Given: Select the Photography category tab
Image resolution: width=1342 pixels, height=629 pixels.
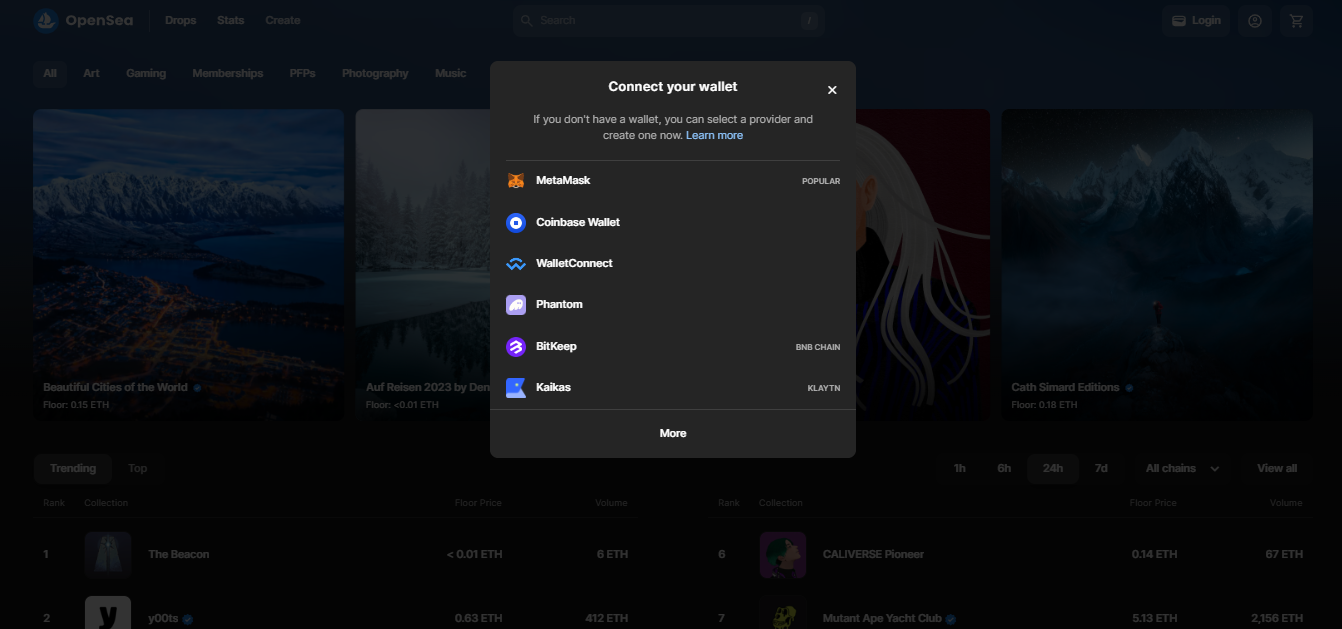Looking at the screenshot, I should tap(375, 73).
